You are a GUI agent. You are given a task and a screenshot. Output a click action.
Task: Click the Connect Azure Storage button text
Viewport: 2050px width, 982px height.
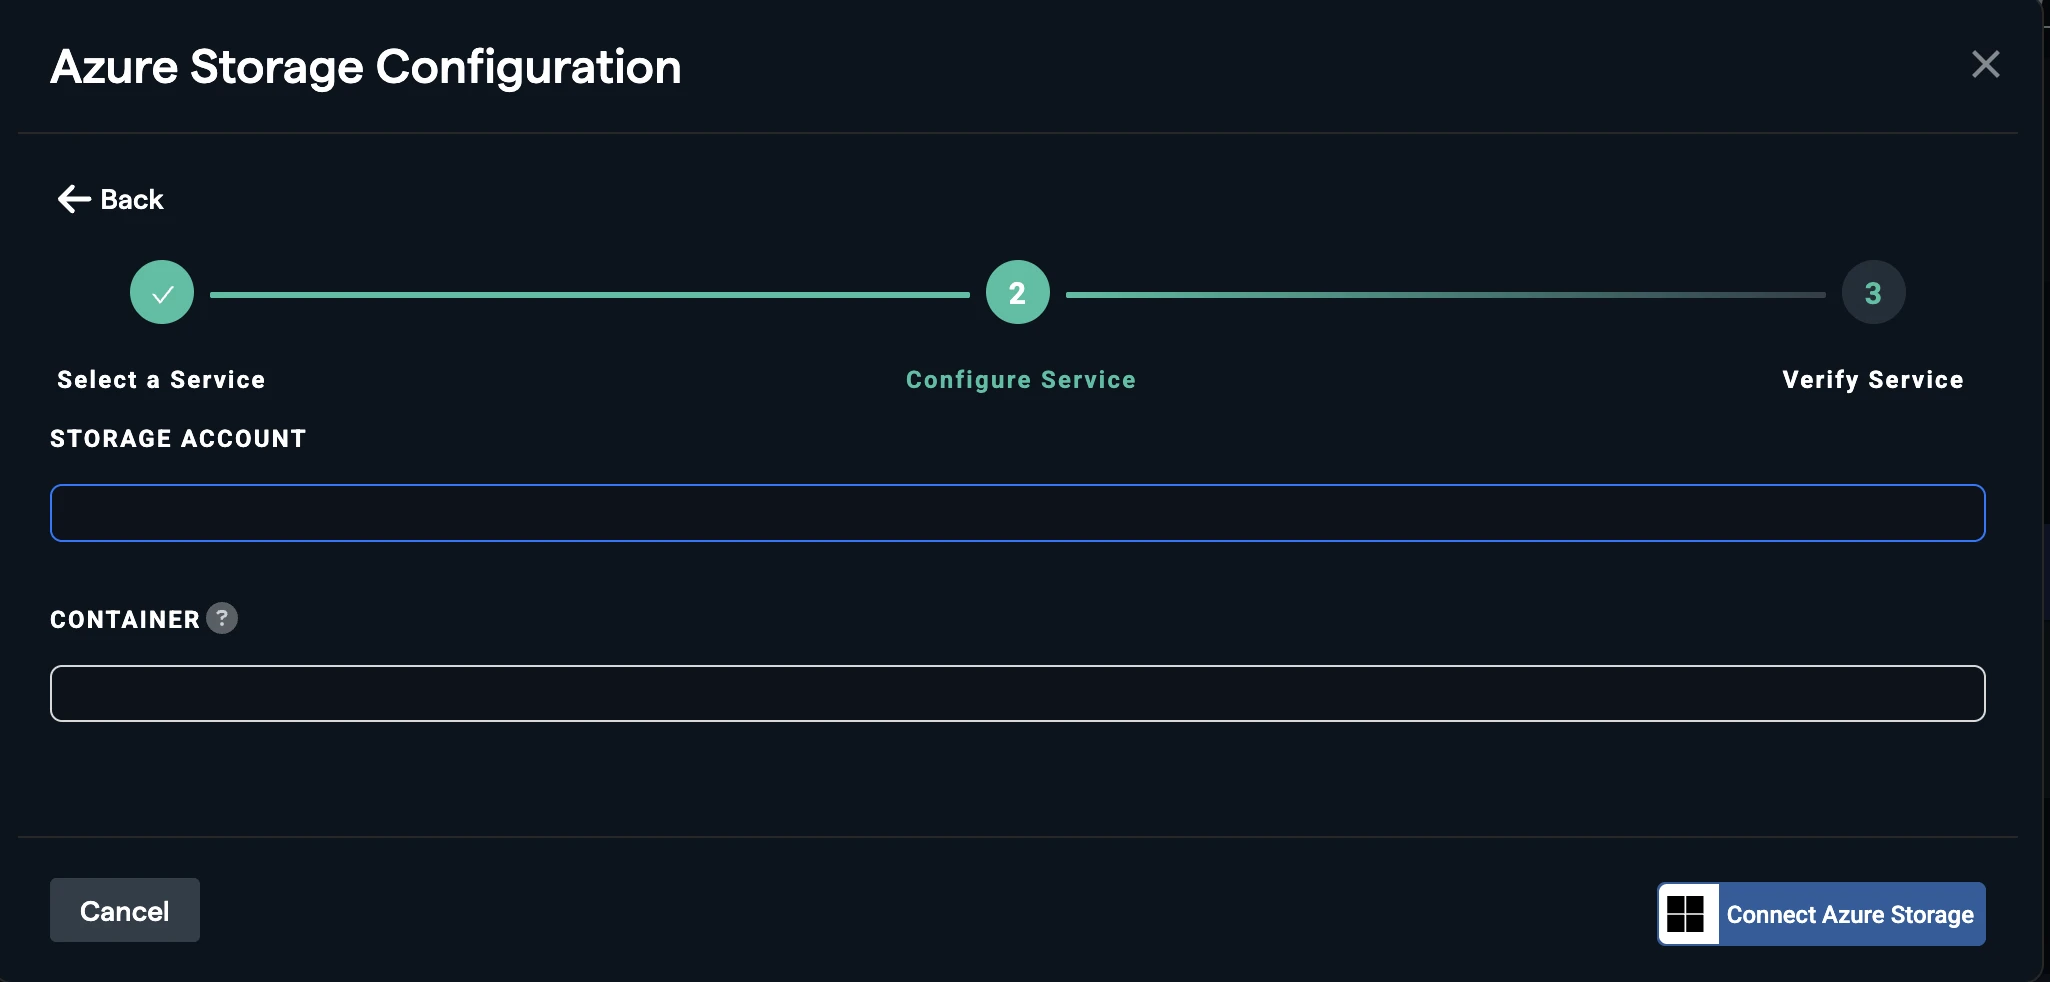(1850, 915)
